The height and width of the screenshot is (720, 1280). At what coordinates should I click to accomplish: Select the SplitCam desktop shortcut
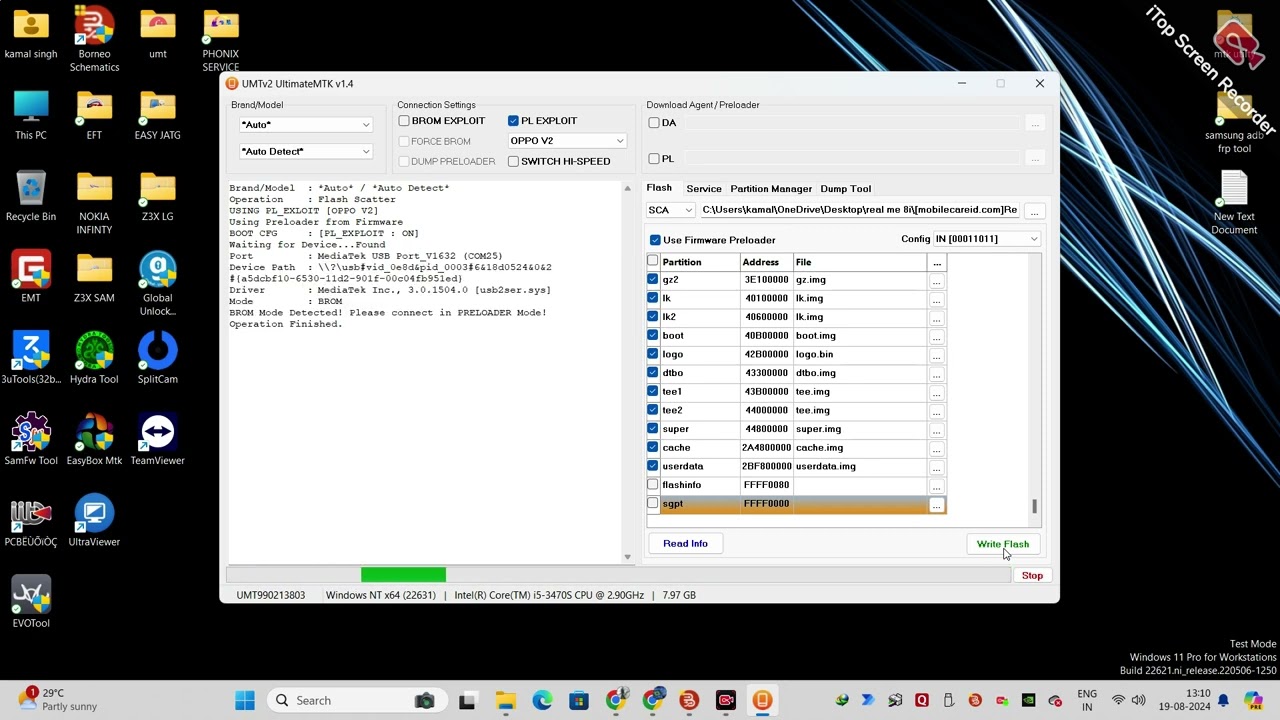pyautogui.click(x=157, y=358)
